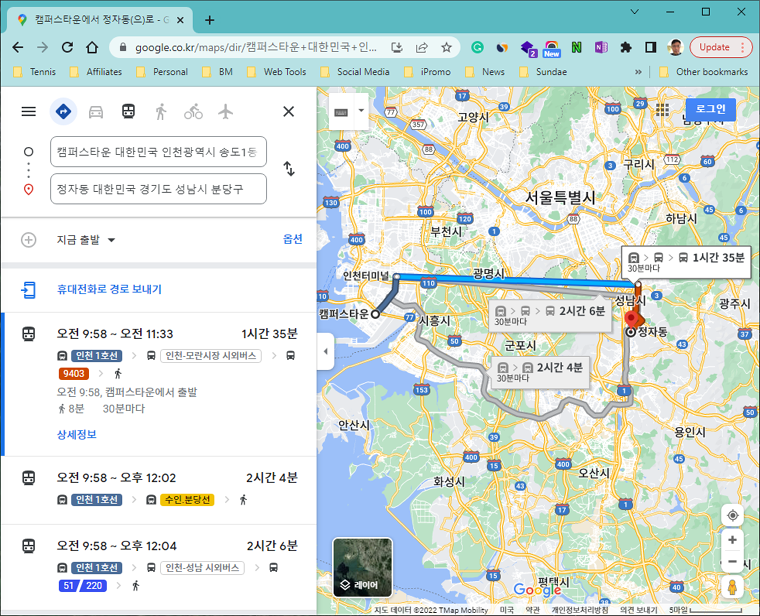The image size is (760, 616).
Task: Click the 1시간 35분 map route label
Action: click(x=686, y=262)
